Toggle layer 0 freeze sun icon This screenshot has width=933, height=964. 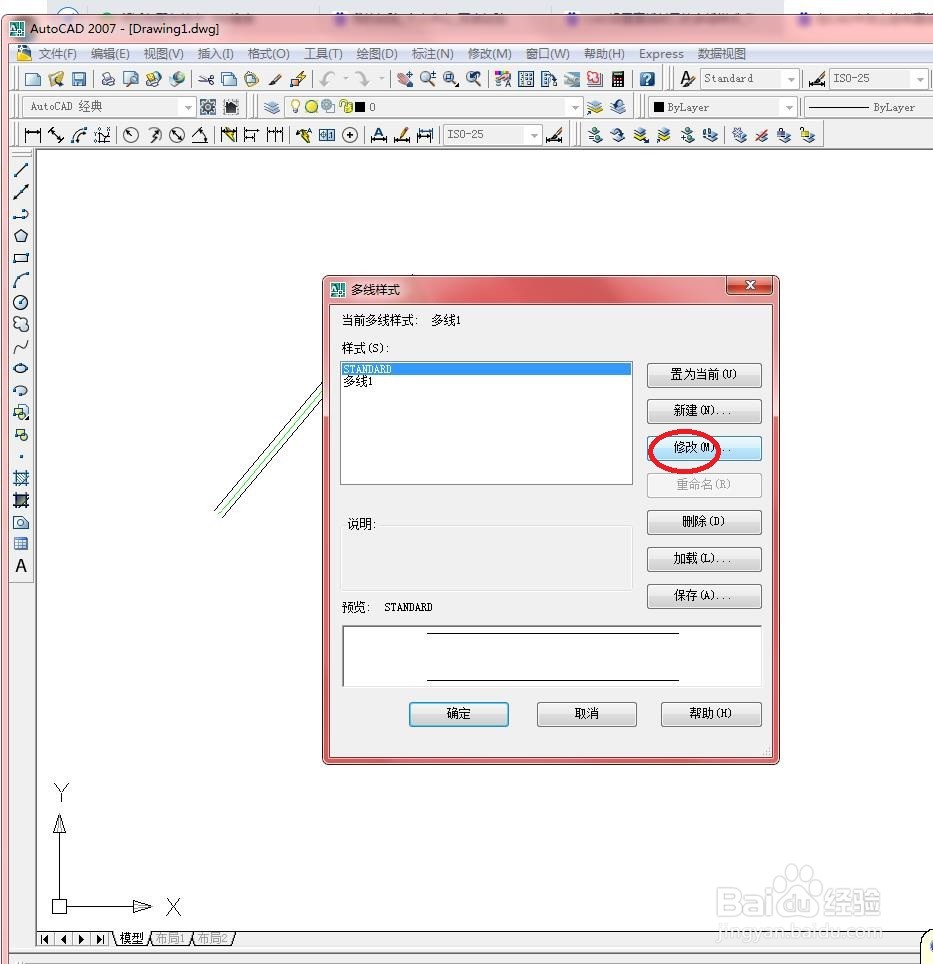coord(312,107)
